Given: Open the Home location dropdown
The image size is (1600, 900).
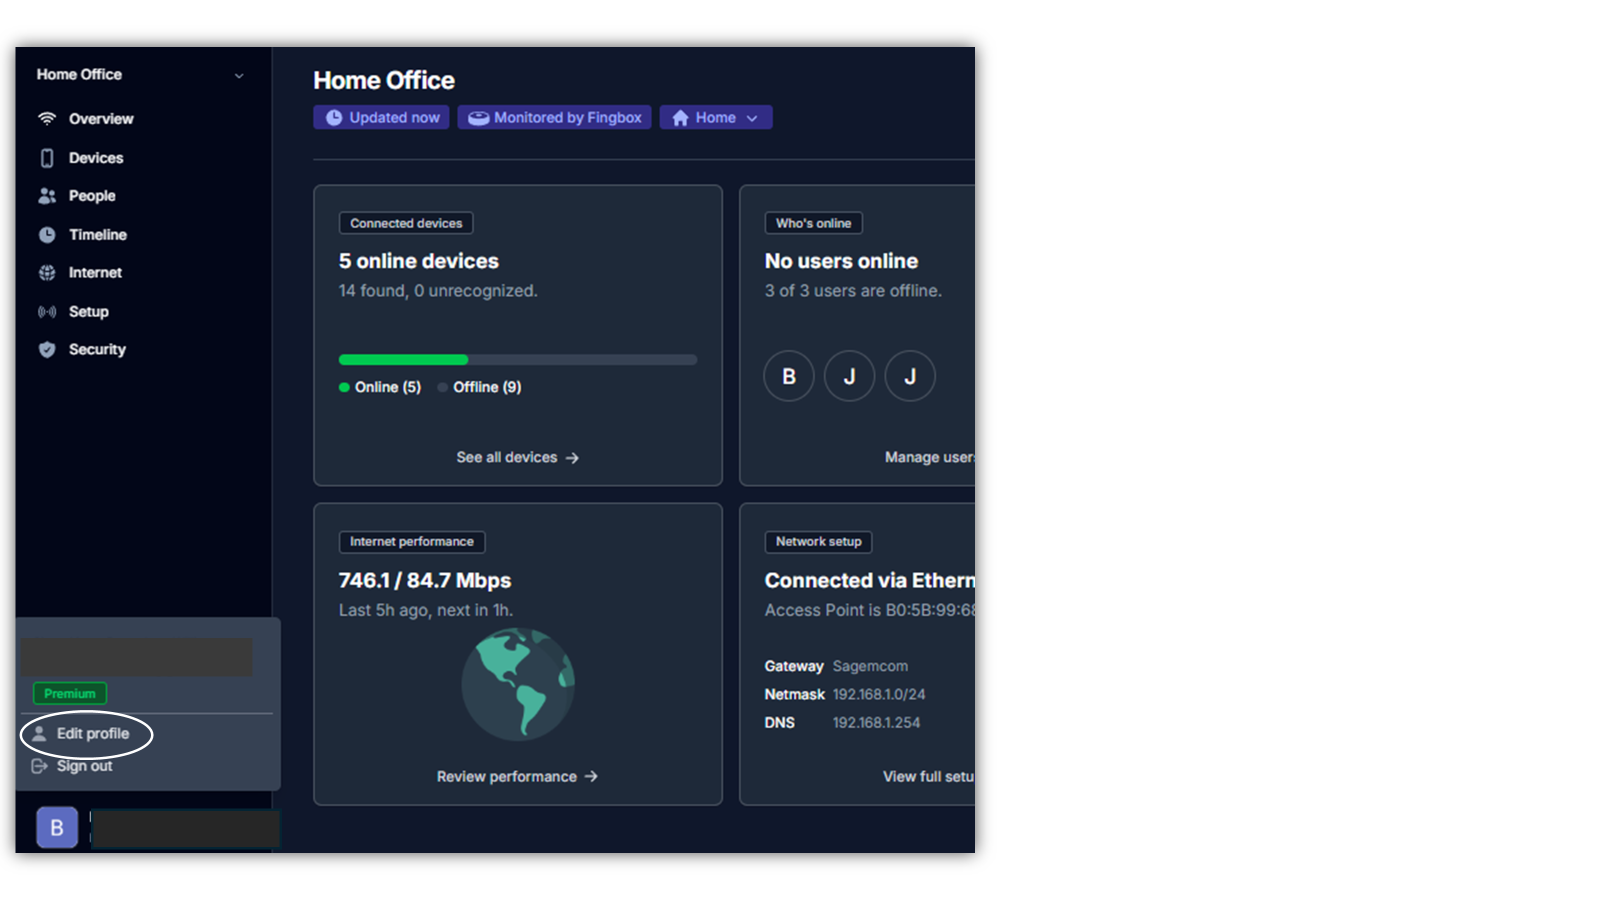Looking at the screenshot, I should coord(715,118).
